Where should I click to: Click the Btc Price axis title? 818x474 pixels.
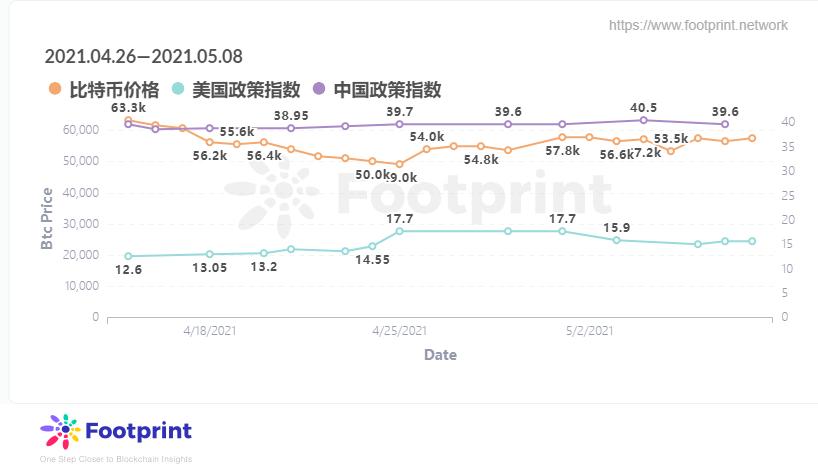[47, 218]
